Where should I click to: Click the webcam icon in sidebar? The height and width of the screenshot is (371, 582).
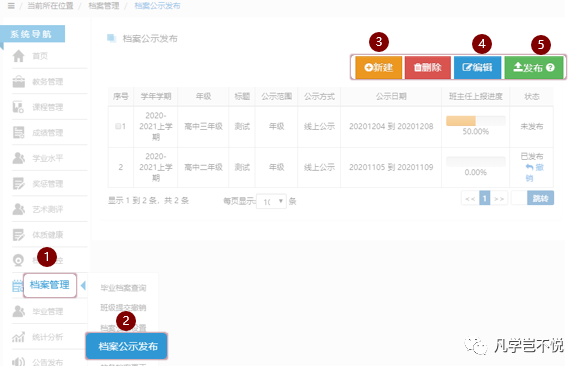[19, 260]
